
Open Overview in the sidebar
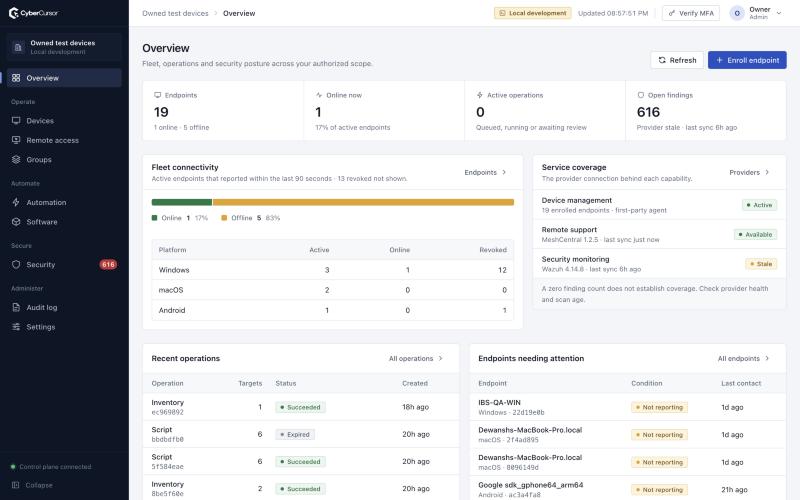(64, 78)
